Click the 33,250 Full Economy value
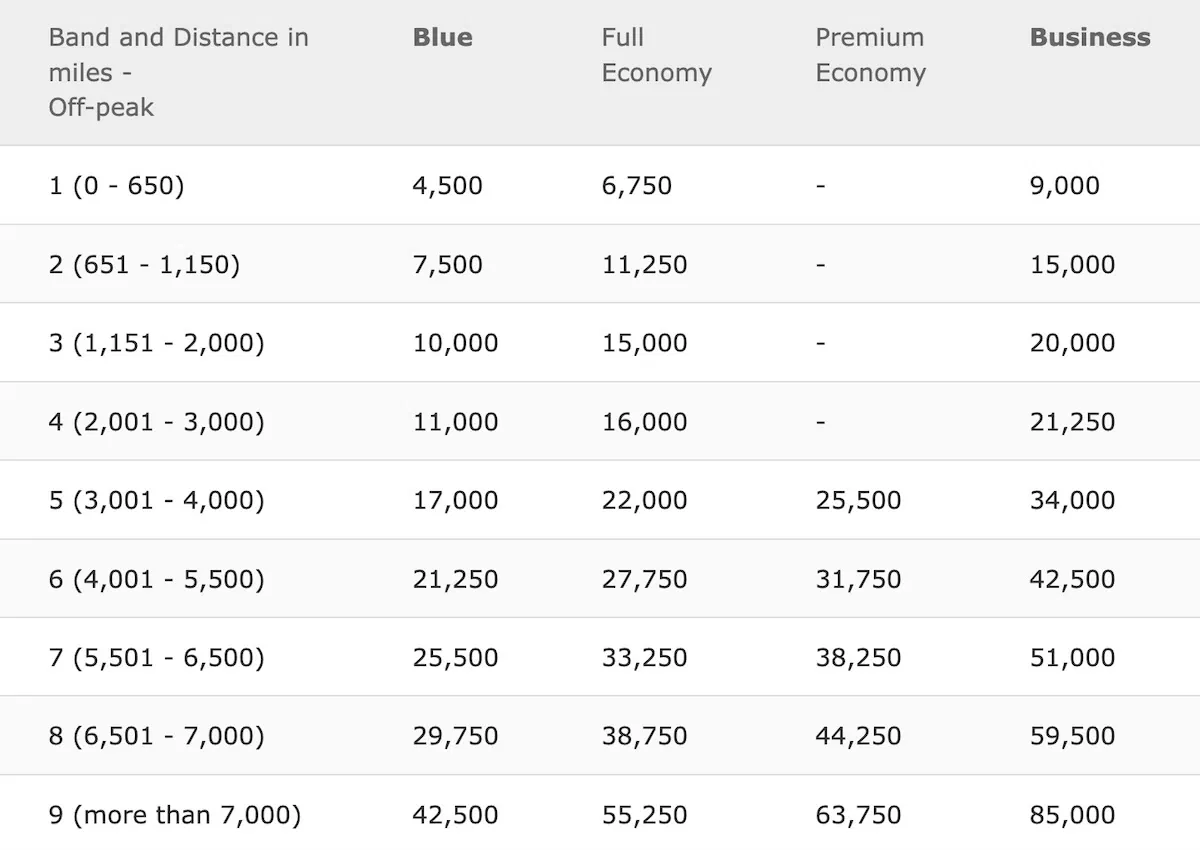This screenshot has height=850, width=1200. (644, 658)
